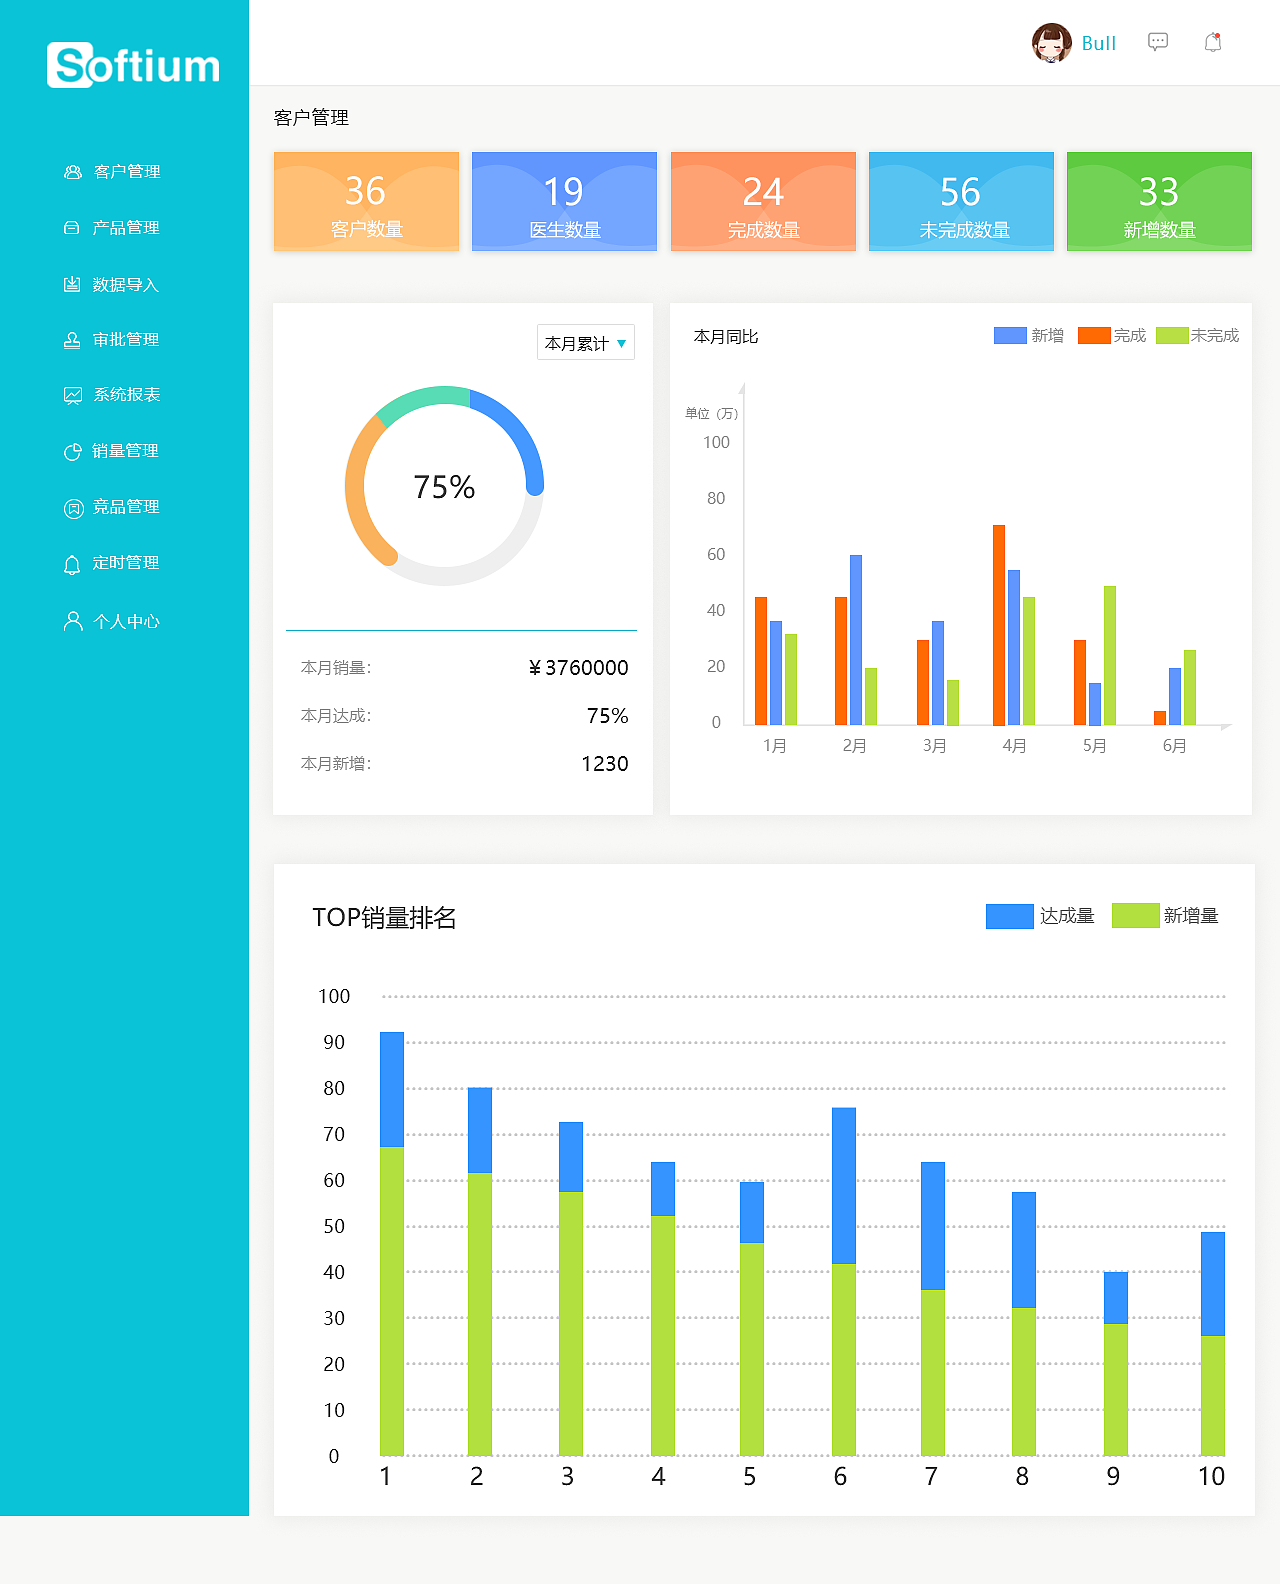Click the 本月同比 chart title

point(726,337)
